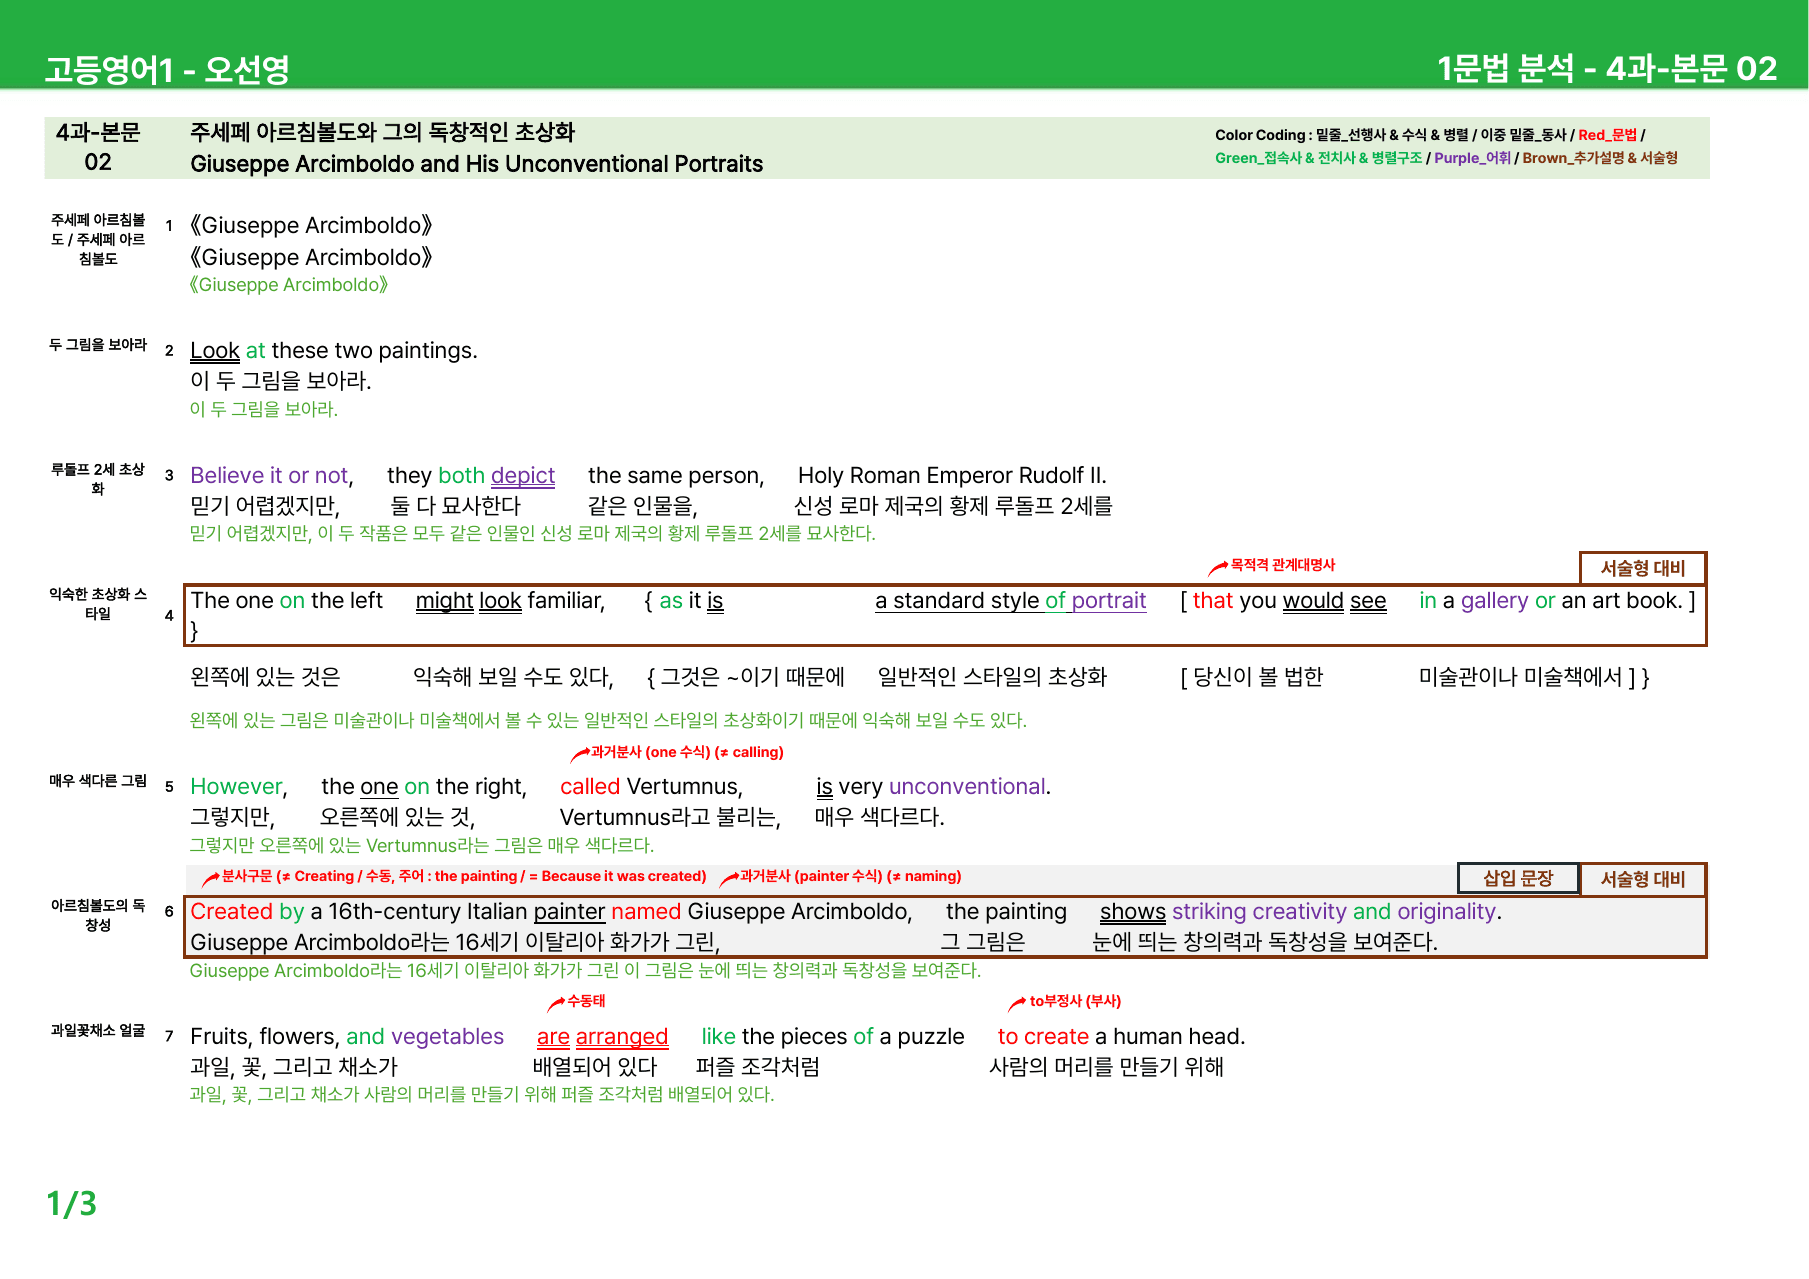Click the '서술형 대비' tag above sentence 6
Image resolution: width=1809 pixels, height=1279 pixels.
pyautogui.click(x=1643, y=879)
